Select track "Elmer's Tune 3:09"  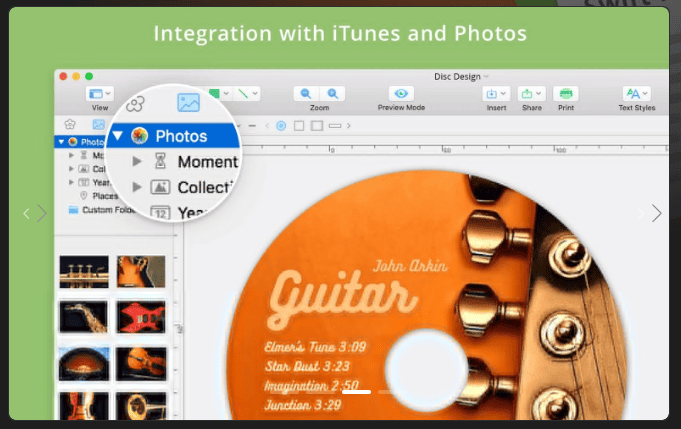(316, 346)
